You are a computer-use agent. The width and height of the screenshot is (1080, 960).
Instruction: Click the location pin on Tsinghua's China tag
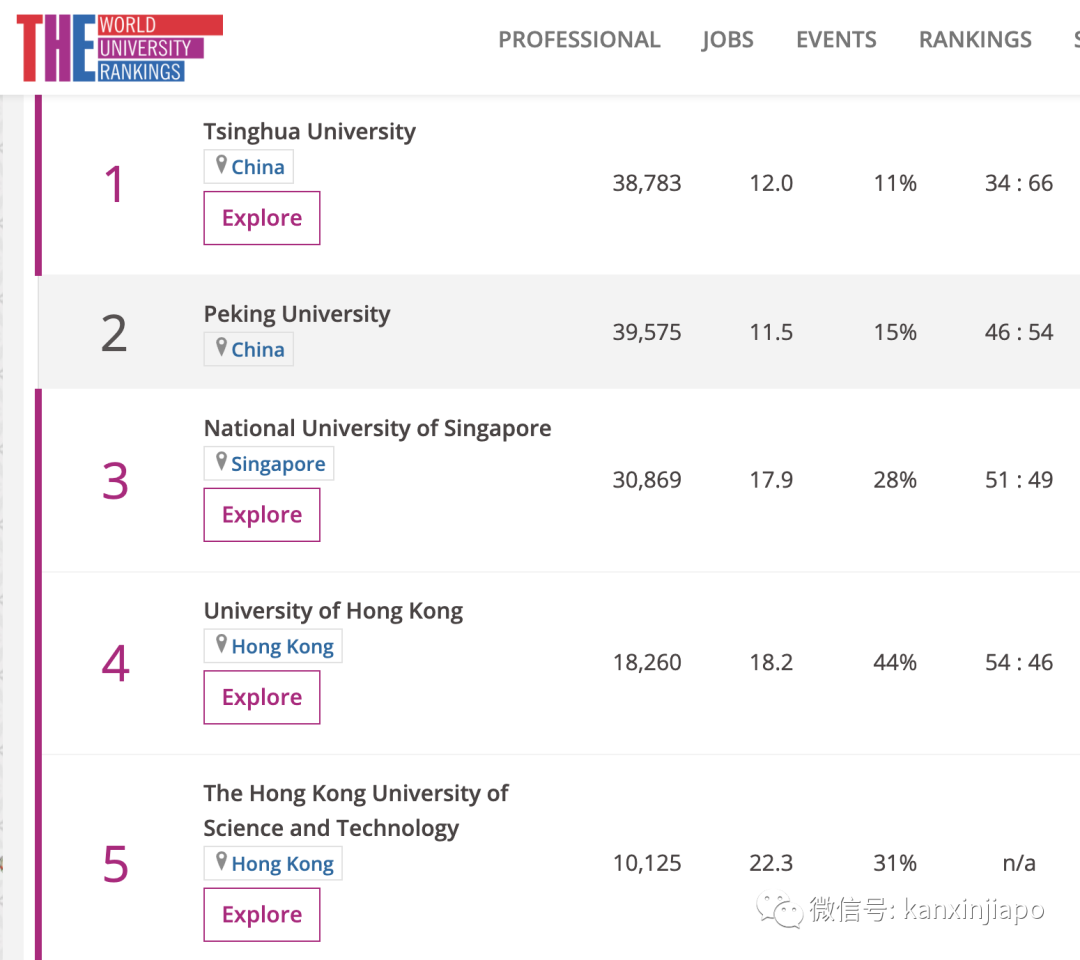coord(219,166)
